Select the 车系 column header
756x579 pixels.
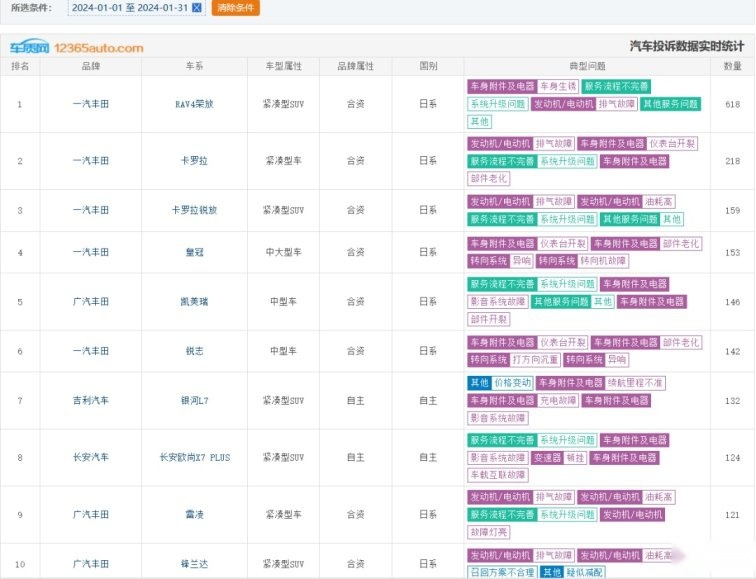[194, 66]
